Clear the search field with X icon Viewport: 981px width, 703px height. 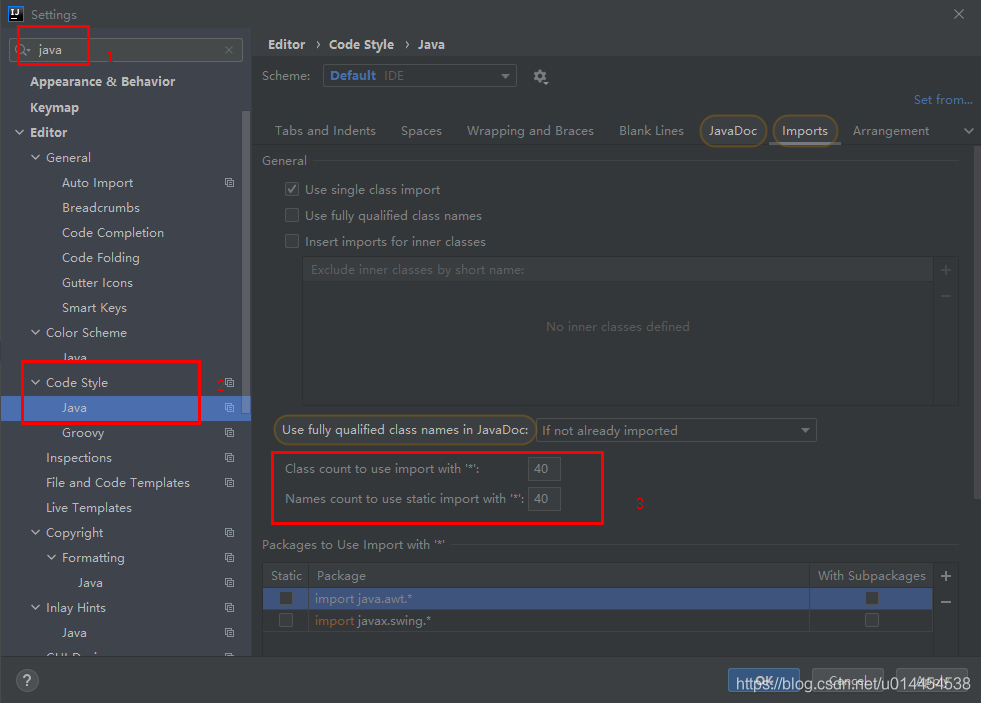229,50
